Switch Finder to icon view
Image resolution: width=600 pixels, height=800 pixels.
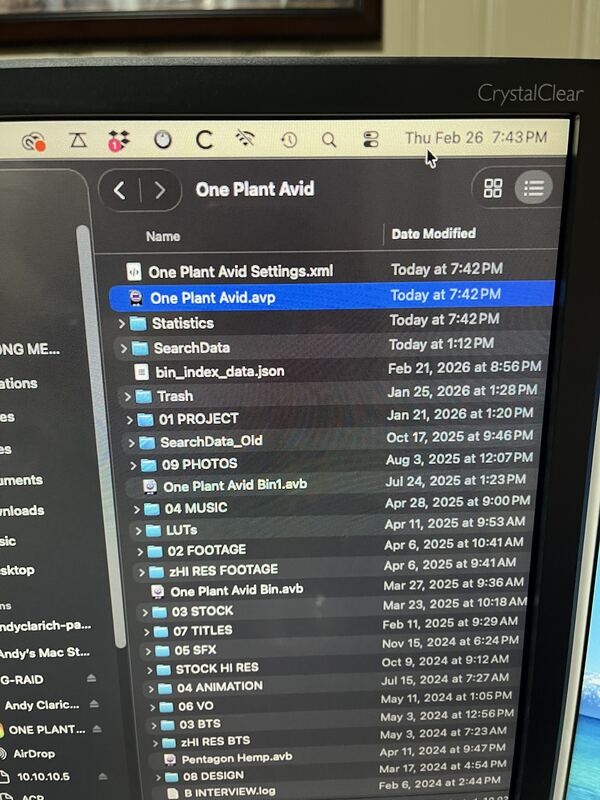point(493,188)
